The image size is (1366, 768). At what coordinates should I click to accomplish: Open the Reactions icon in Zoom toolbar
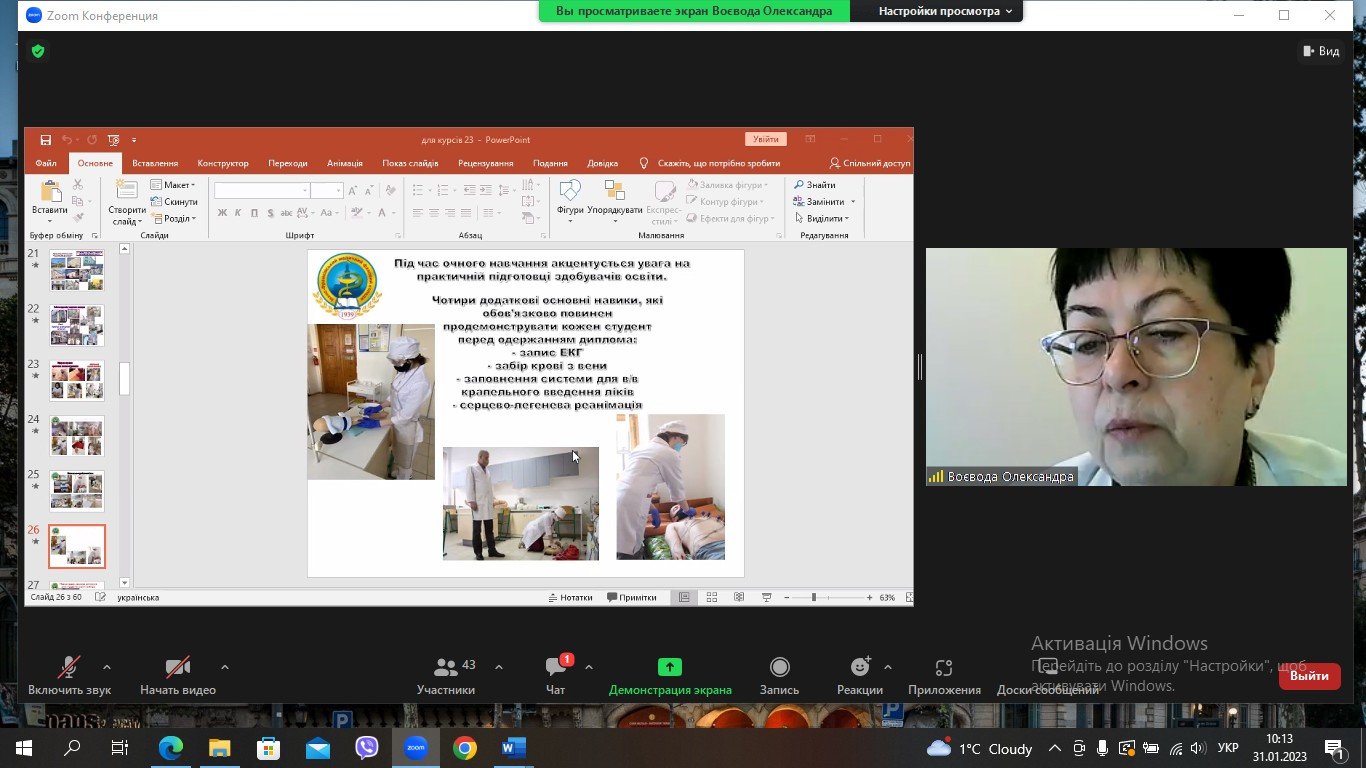[x=859, y=668]
